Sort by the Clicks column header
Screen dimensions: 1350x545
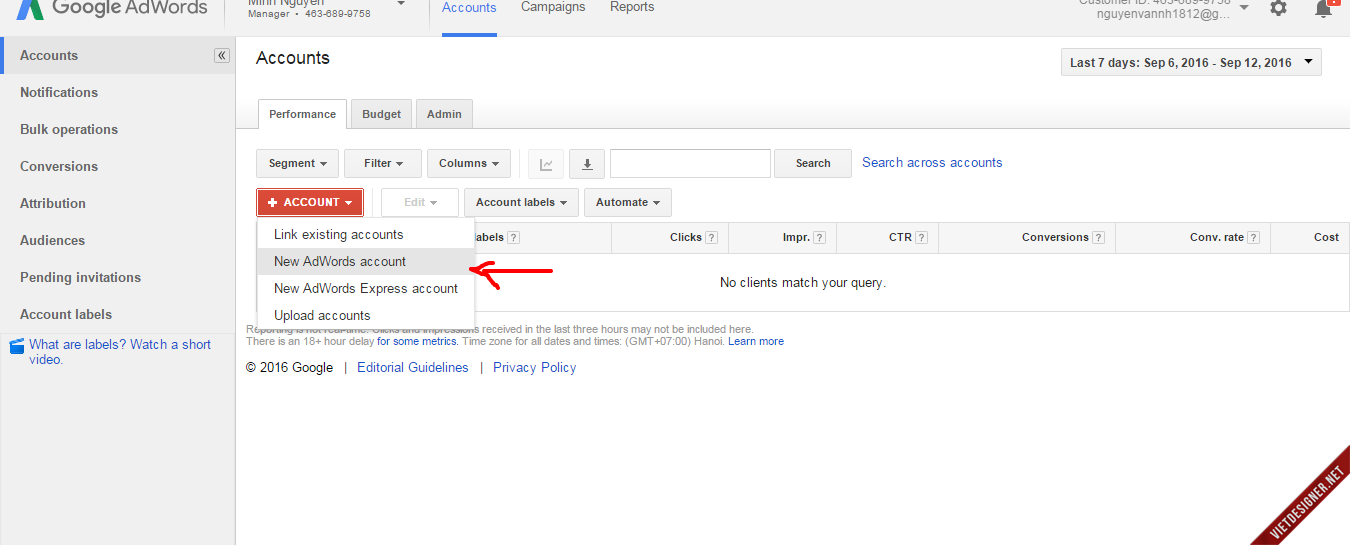[x=686, y=238]
